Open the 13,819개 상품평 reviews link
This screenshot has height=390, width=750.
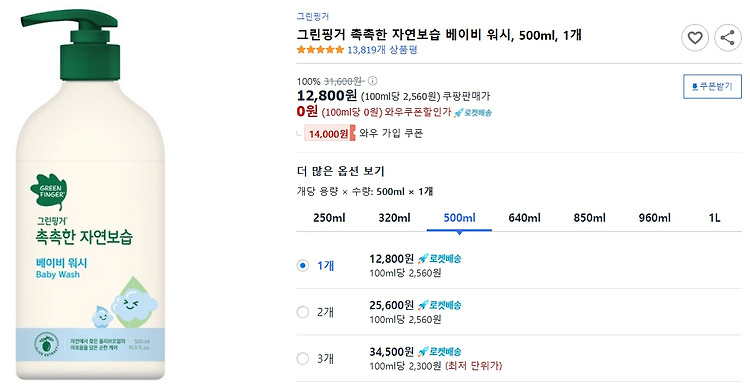pyautogui.click(x=382, y=50)
